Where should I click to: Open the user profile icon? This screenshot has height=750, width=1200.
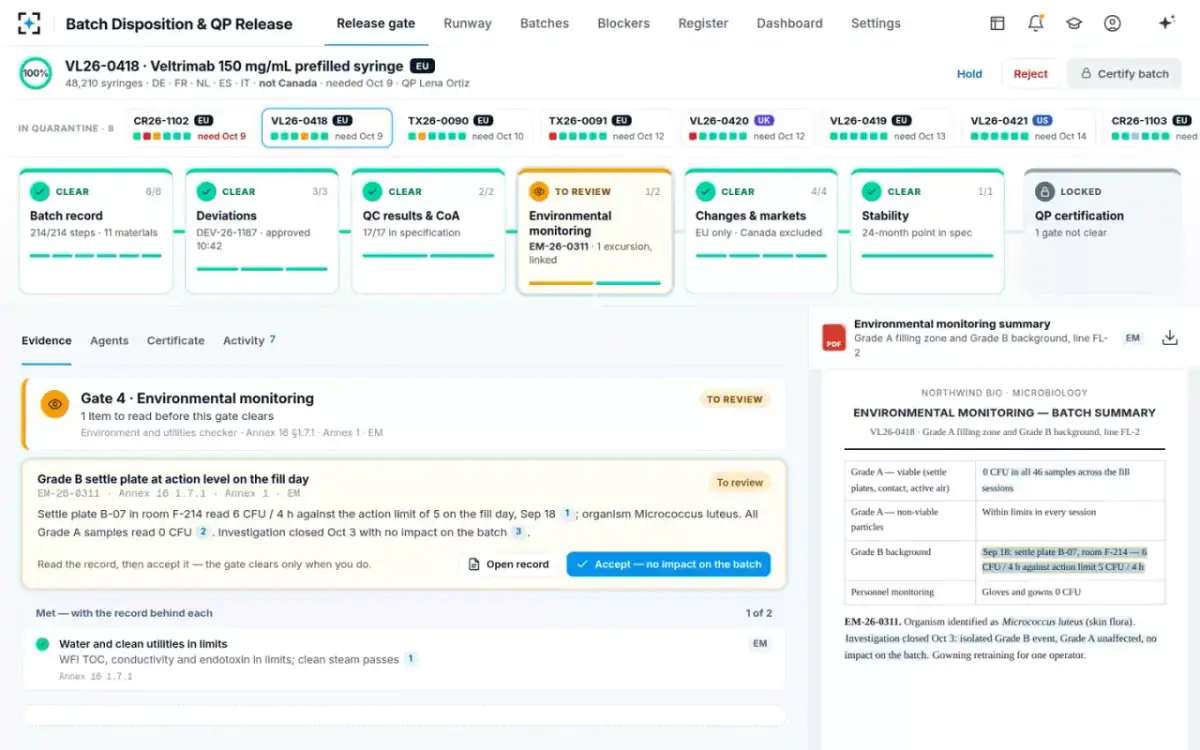pos(1112,23)
